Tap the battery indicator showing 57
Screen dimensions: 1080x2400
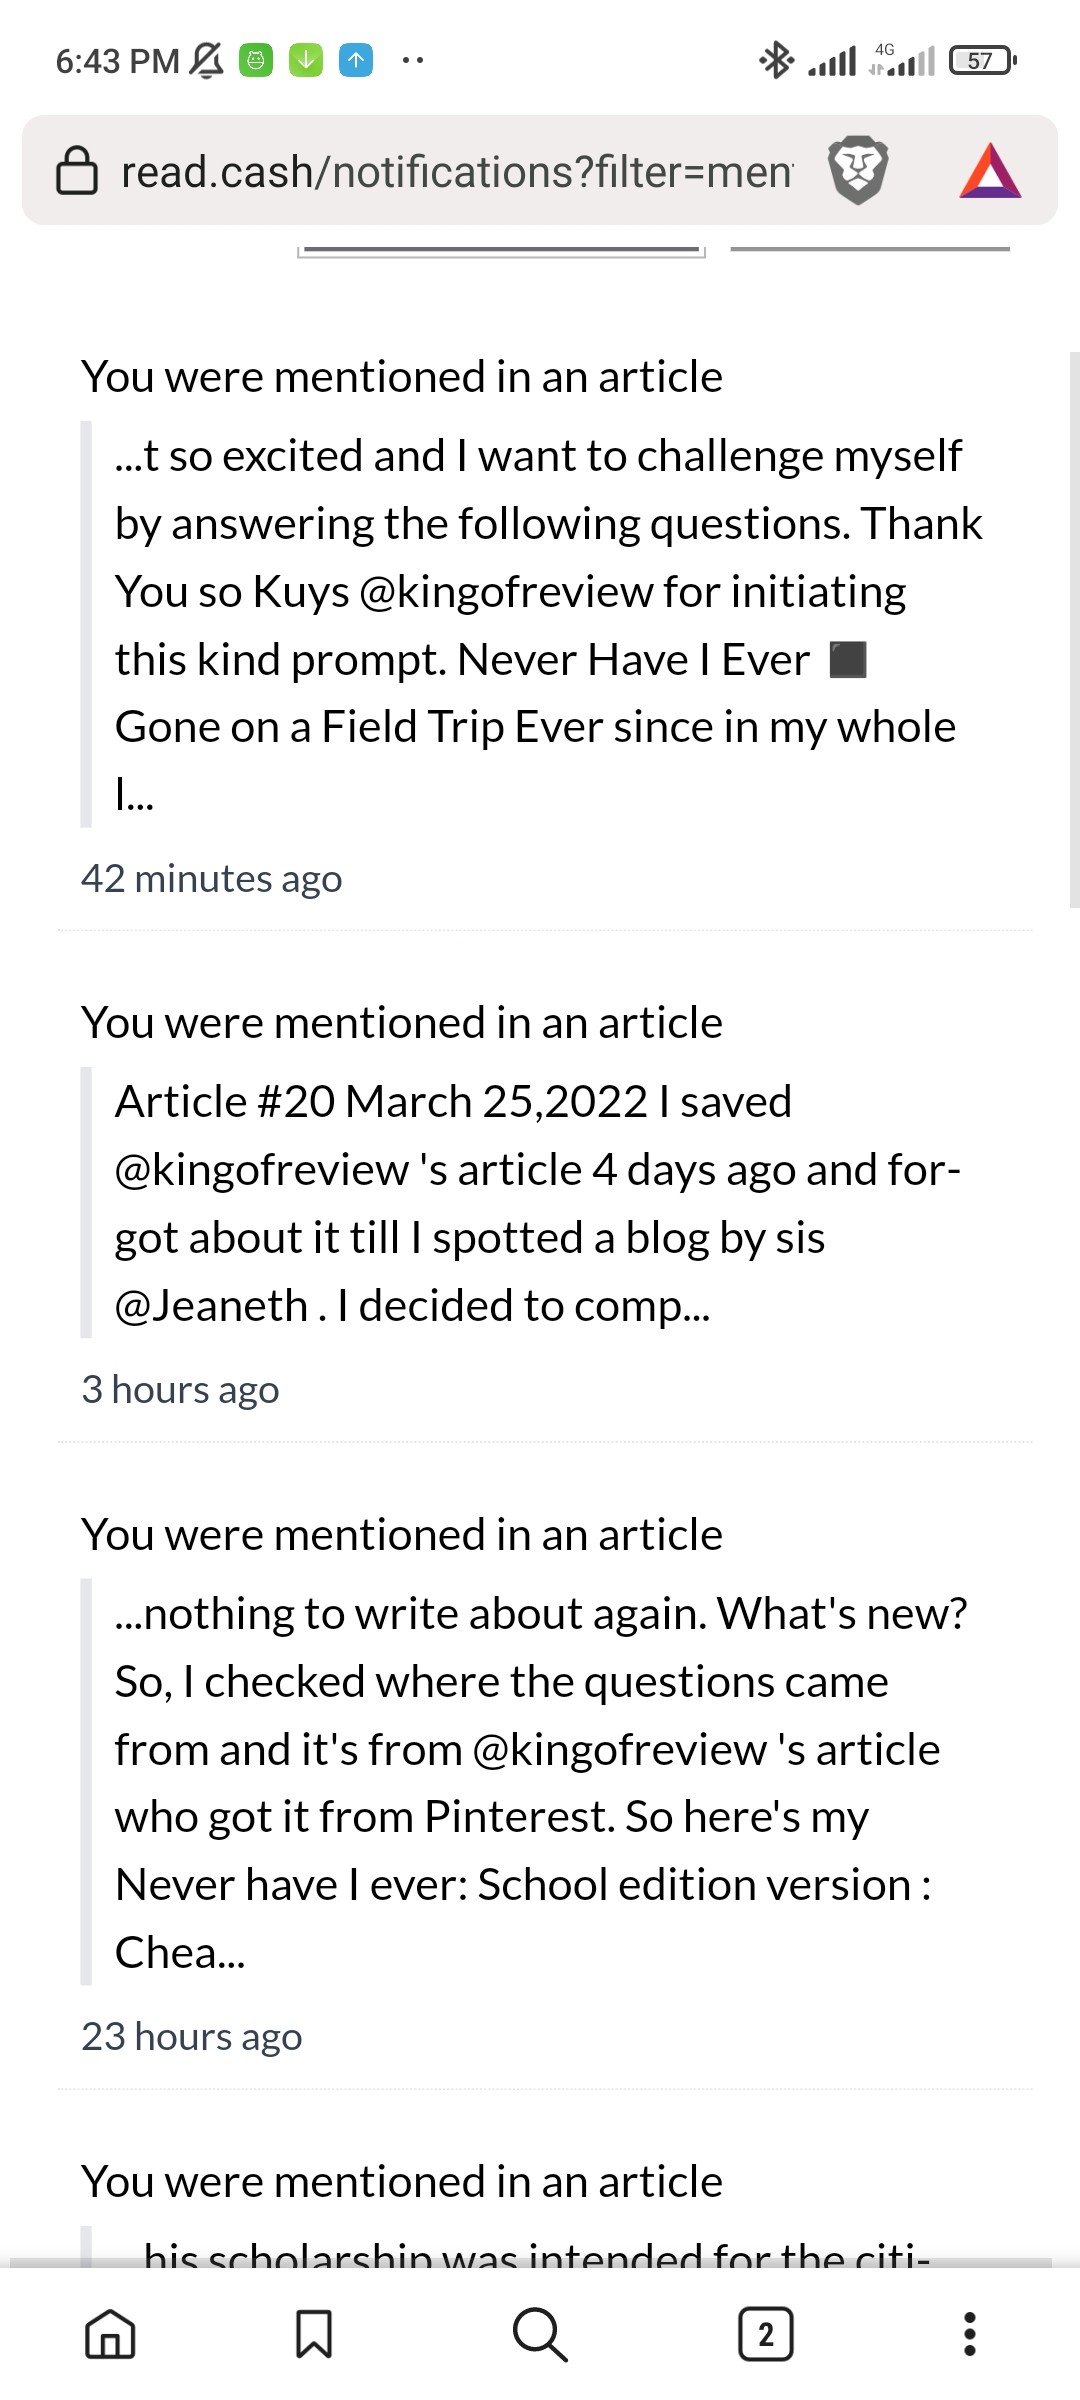click(983, 61)
